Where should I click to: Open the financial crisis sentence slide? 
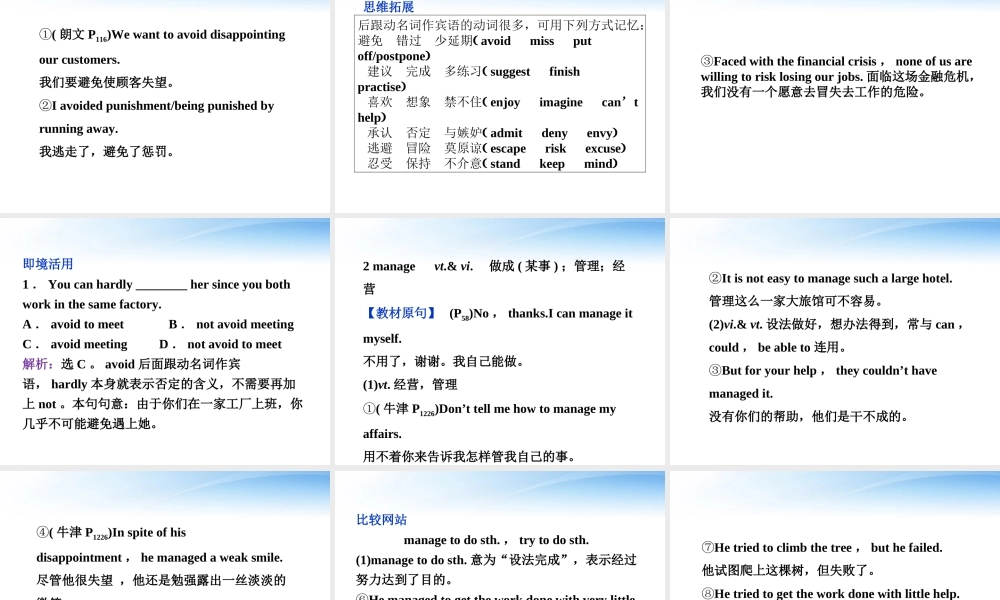[x=835, y=106]
